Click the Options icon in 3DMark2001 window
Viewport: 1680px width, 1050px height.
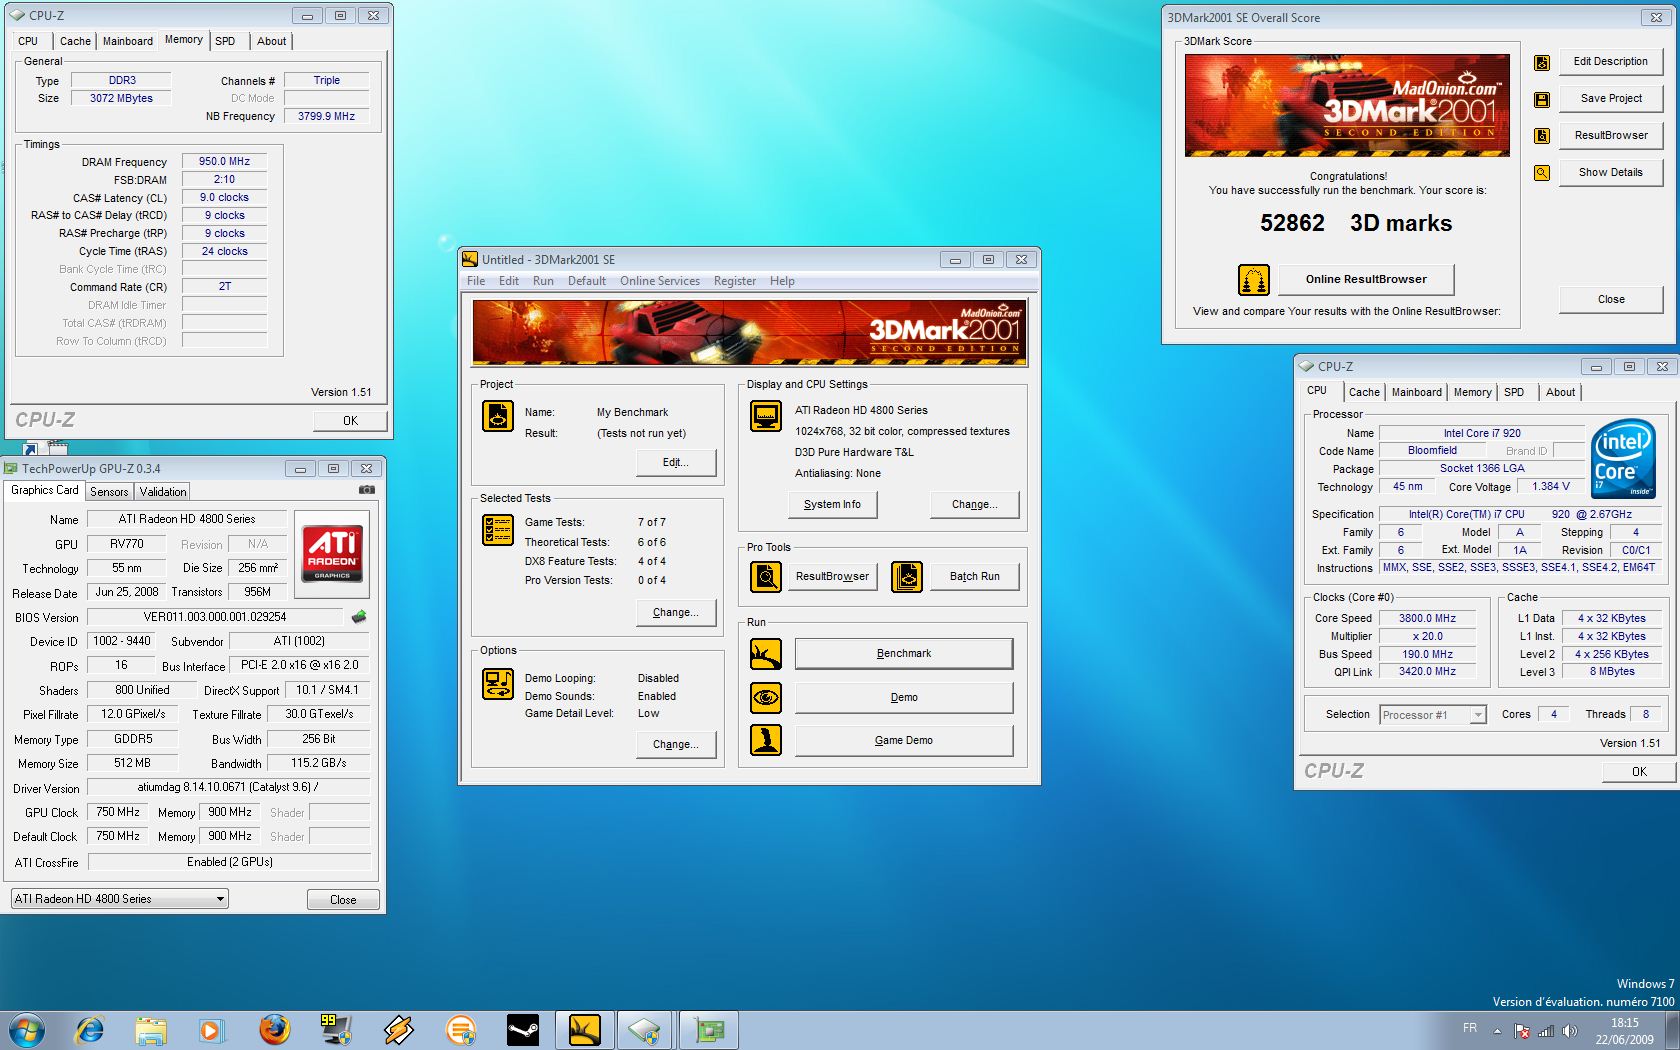coord(498,683)
